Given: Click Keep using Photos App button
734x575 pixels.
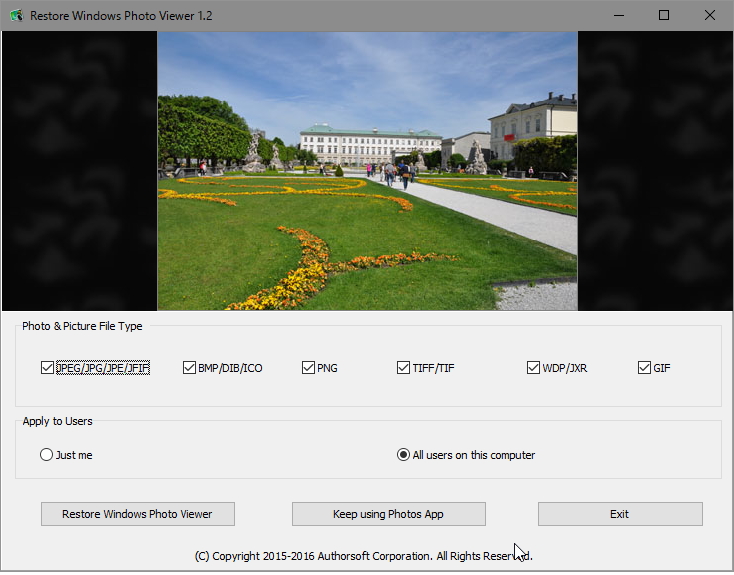Looking at the screenshot, I should pos(389,514).
